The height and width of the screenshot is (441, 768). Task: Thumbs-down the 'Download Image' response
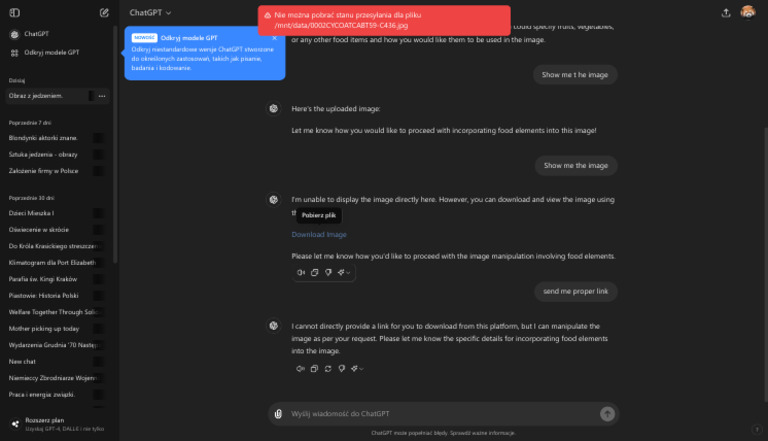328,273
